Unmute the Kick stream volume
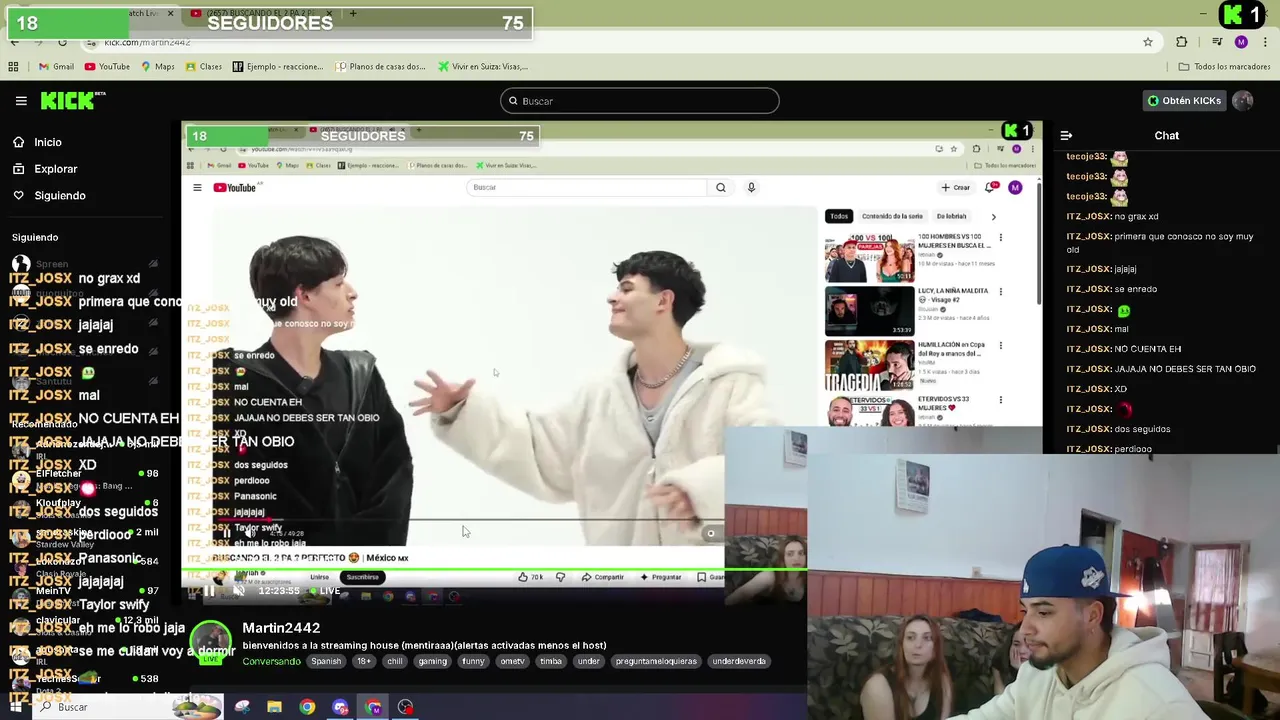This screenshot has height=720, width=1280. point(238,591)
